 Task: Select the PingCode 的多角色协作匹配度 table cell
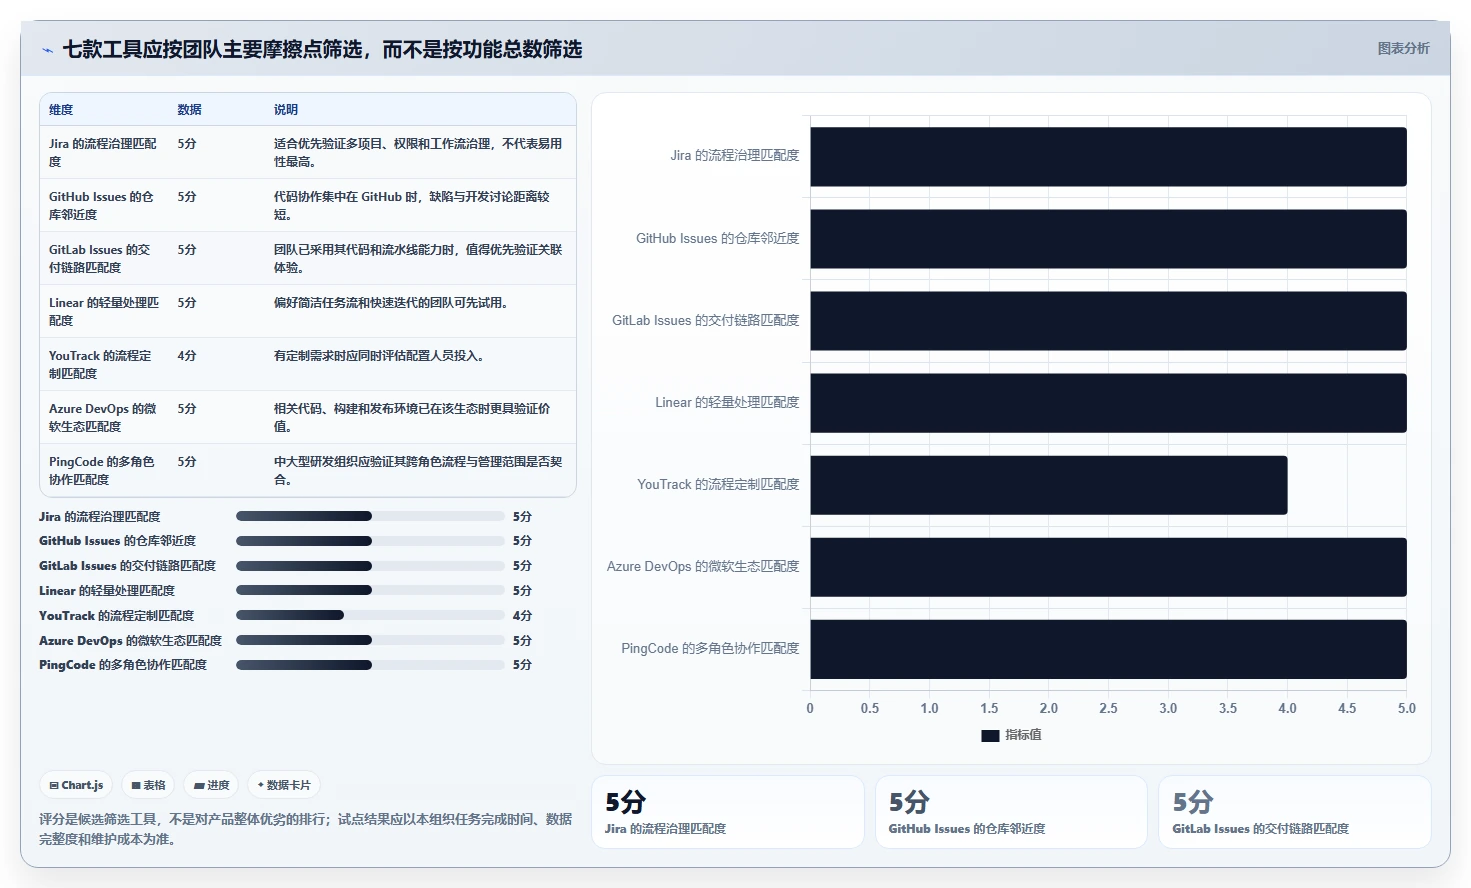(103, 471)
